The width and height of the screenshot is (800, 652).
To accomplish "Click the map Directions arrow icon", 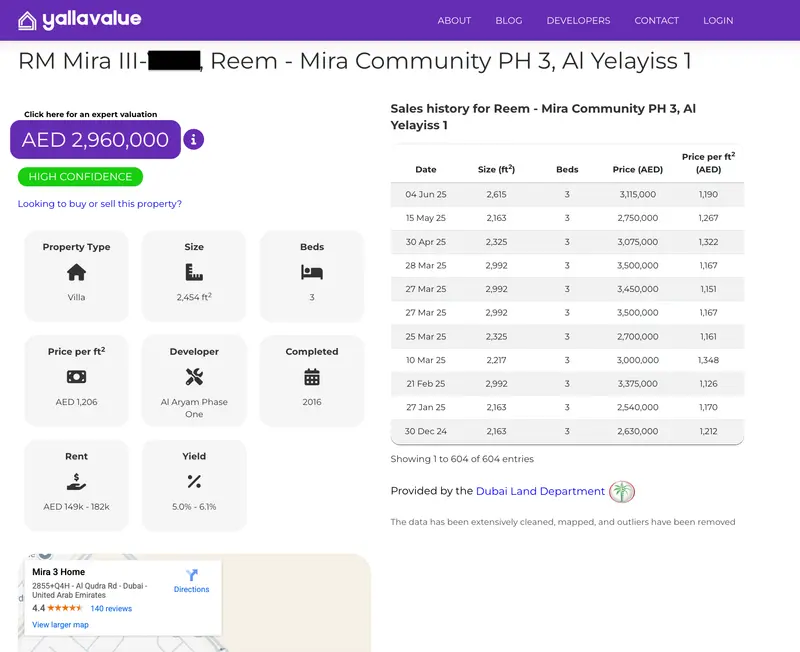I will (191, 575).
